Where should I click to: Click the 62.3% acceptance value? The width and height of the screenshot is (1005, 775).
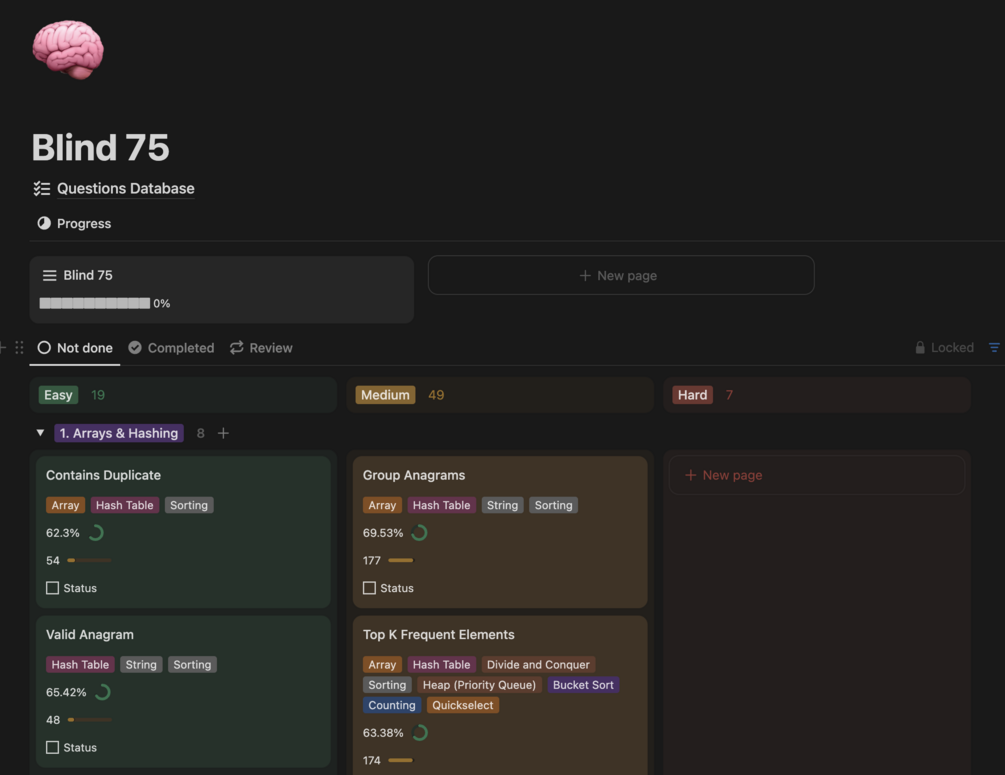pos(63,533)
